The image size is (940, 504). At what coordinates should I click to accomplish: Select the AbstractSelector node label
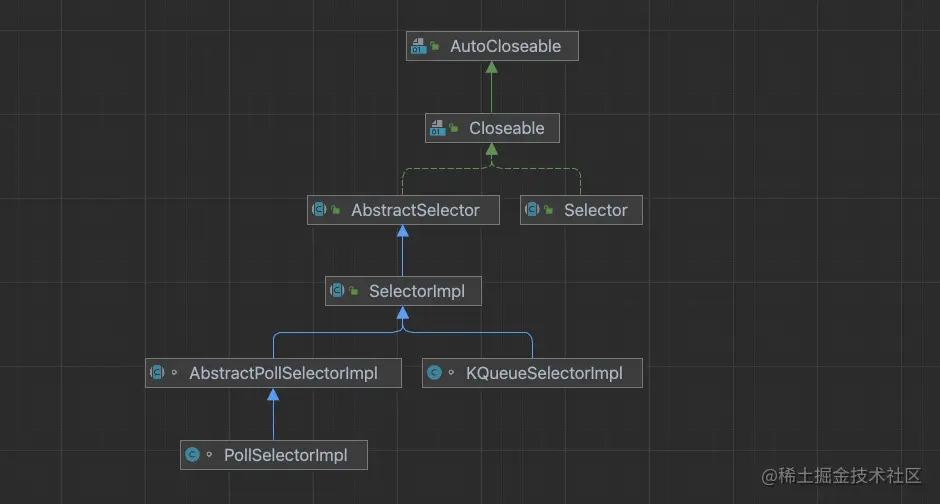[x=415, y=210]
